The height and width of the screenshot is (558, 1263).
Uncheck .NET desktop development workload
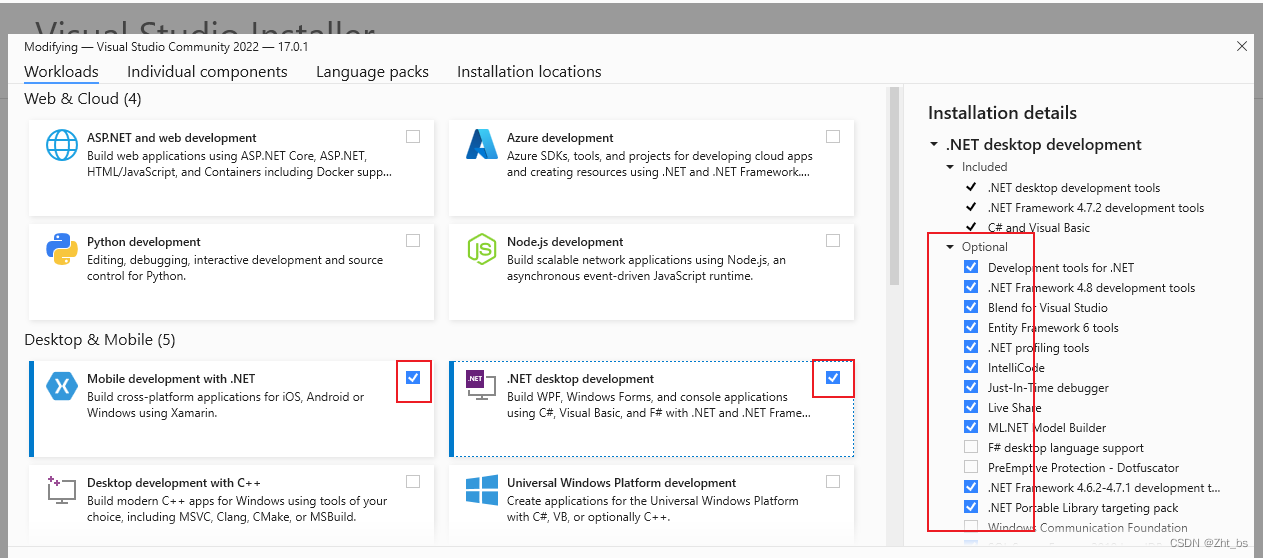pos(833,378)
